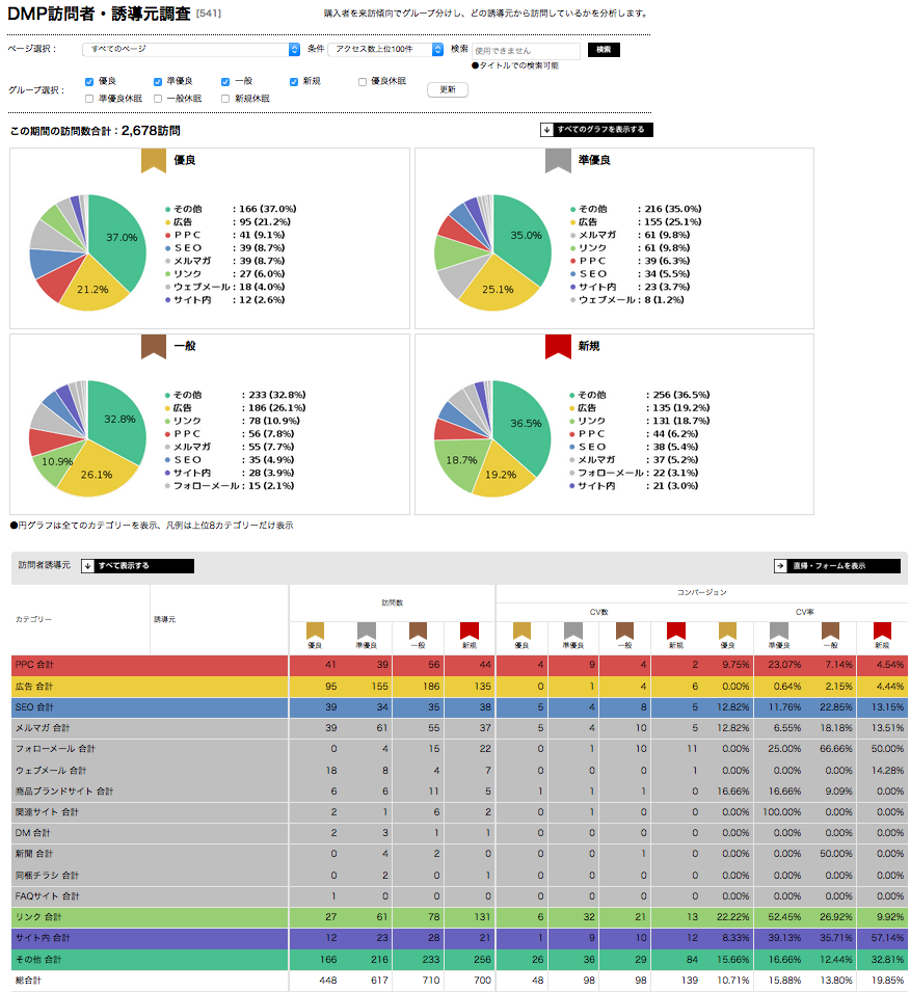
Task: Click the blue SEO 合計 row label
Action: 34,707
